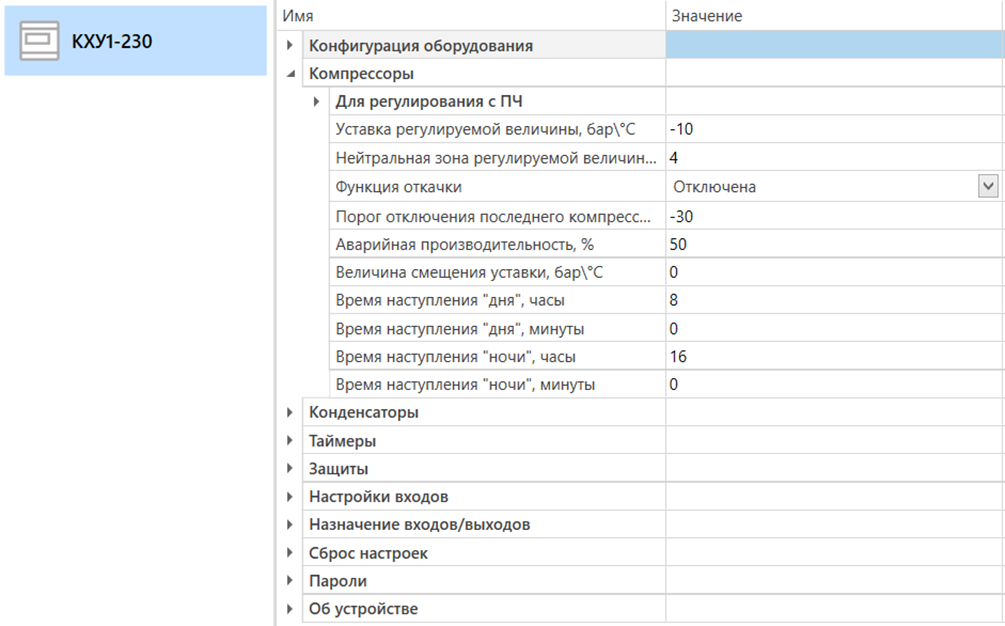The image size is (1005, 626).
Task: Click the Имя column header
Action: coord(470,16)
